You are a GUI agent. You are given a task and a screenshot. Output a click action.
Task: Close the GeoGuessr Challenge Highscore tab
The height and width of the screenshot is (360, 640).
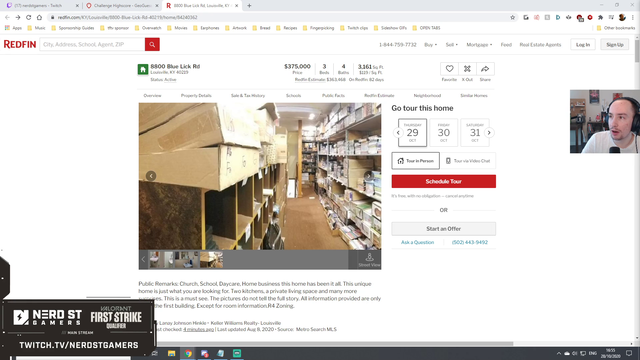tap(157, 6)
